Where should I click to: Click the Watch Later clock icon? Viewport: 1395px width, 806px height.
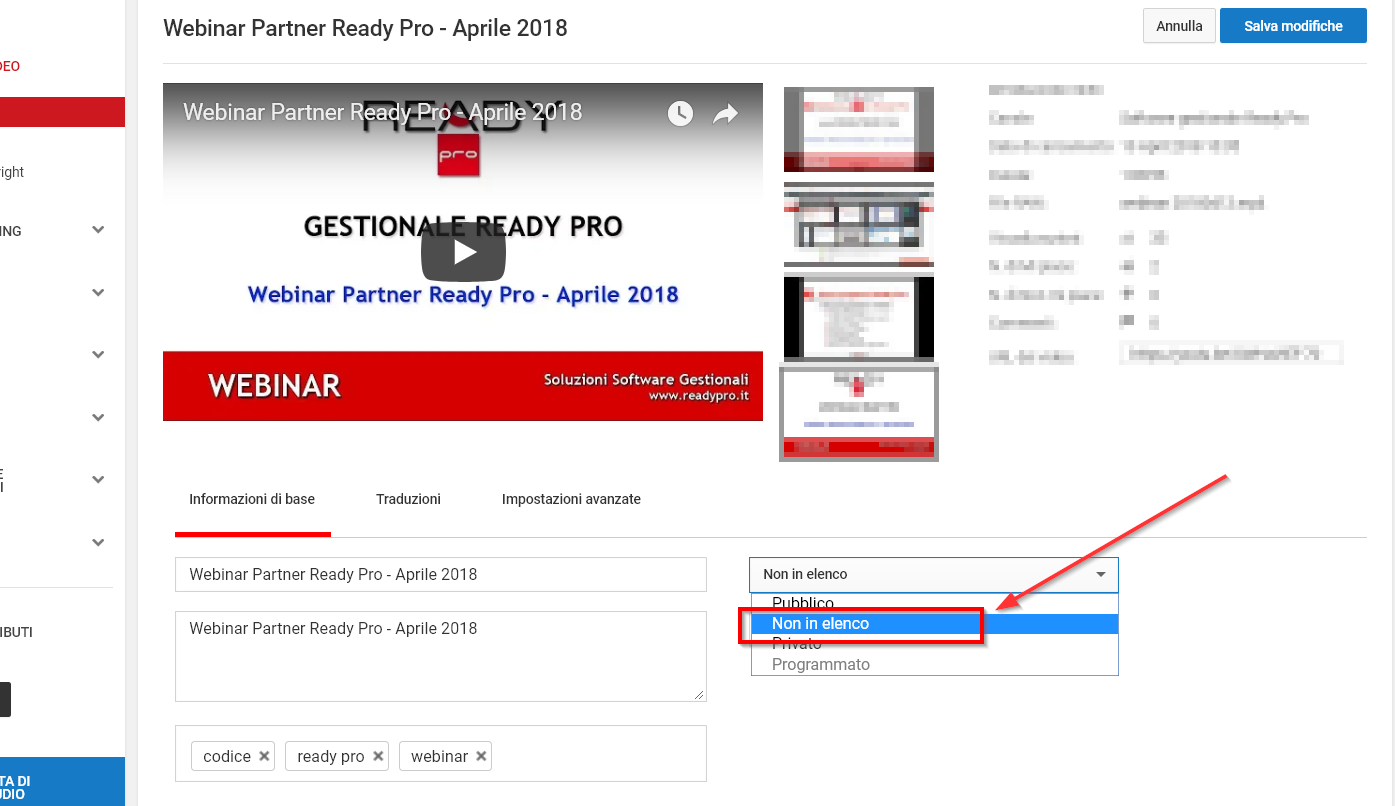[680, 113]
